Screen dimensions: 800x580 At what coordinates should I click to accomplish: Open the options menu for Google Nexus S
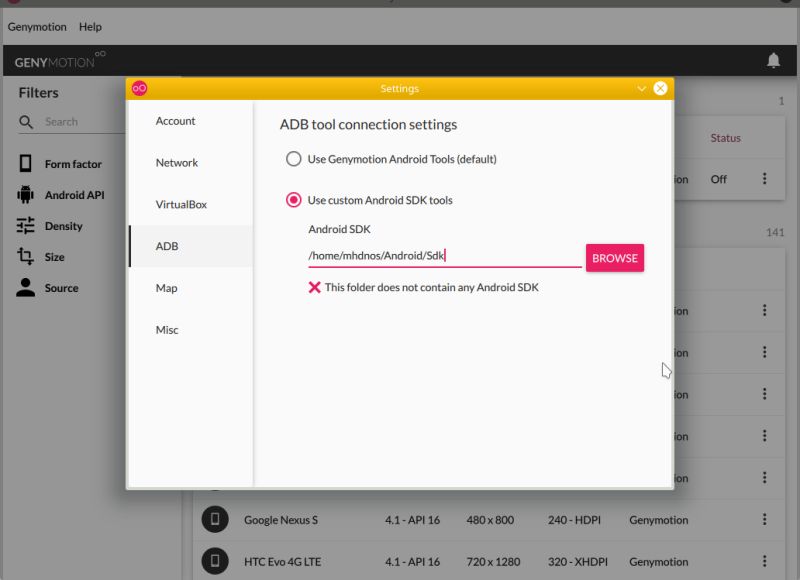pos(764,519)
